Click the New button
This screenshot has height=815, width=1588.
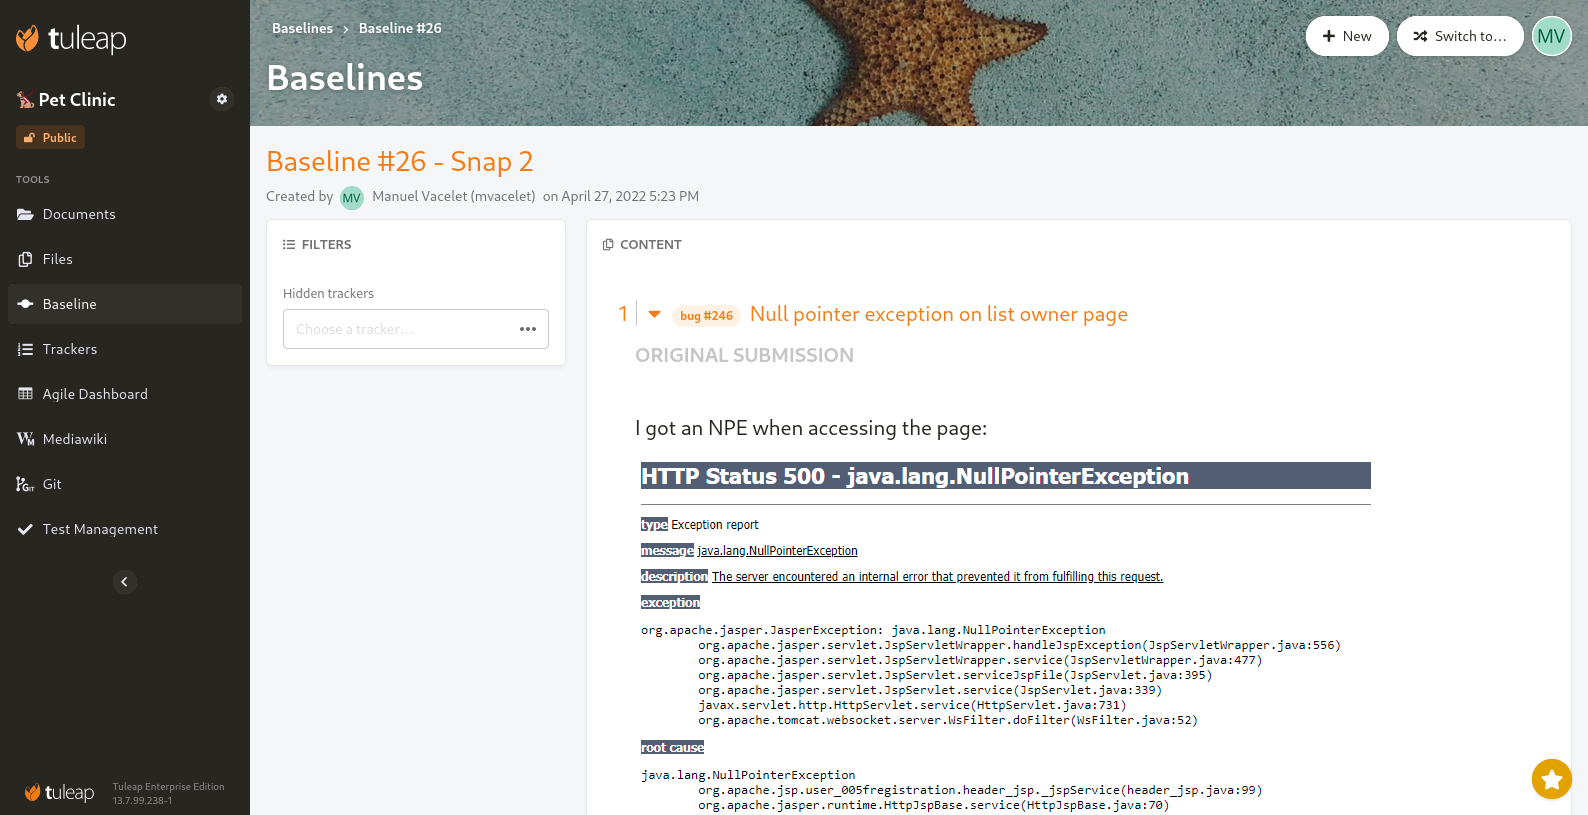click(x=1346, y=36)
